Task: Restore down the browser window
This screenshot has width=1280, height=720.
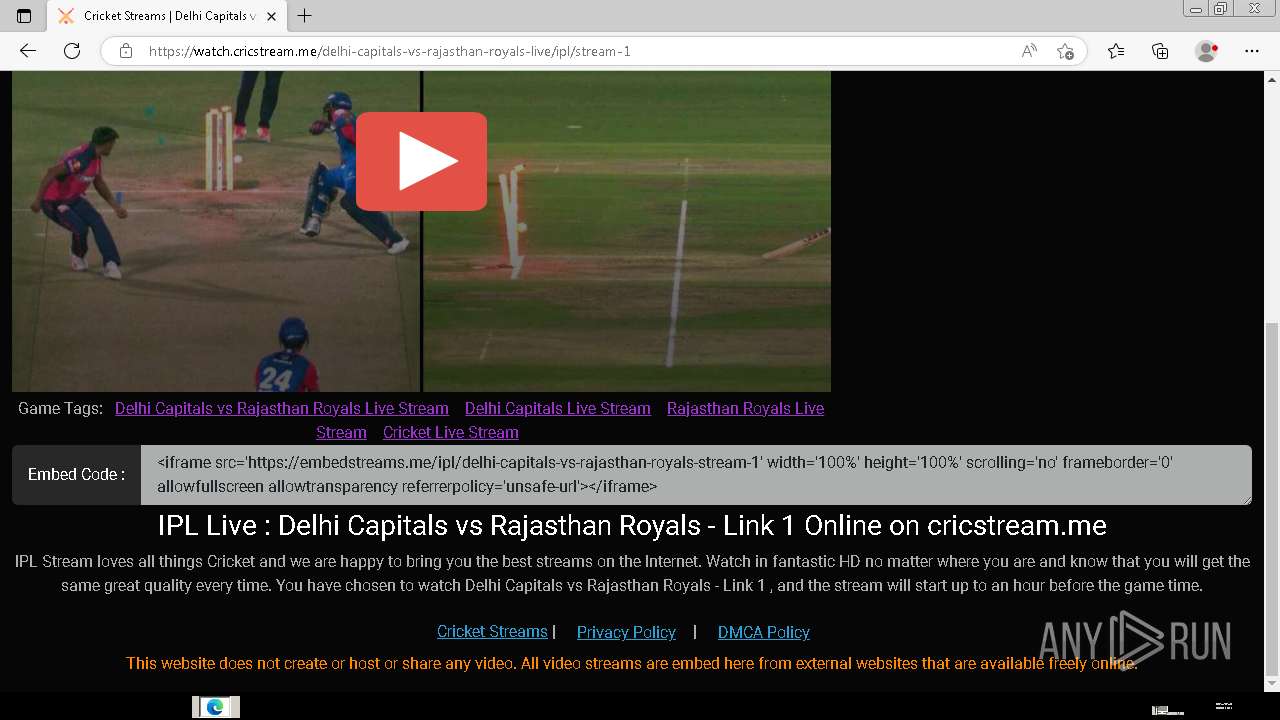Action: point(1220,9)
